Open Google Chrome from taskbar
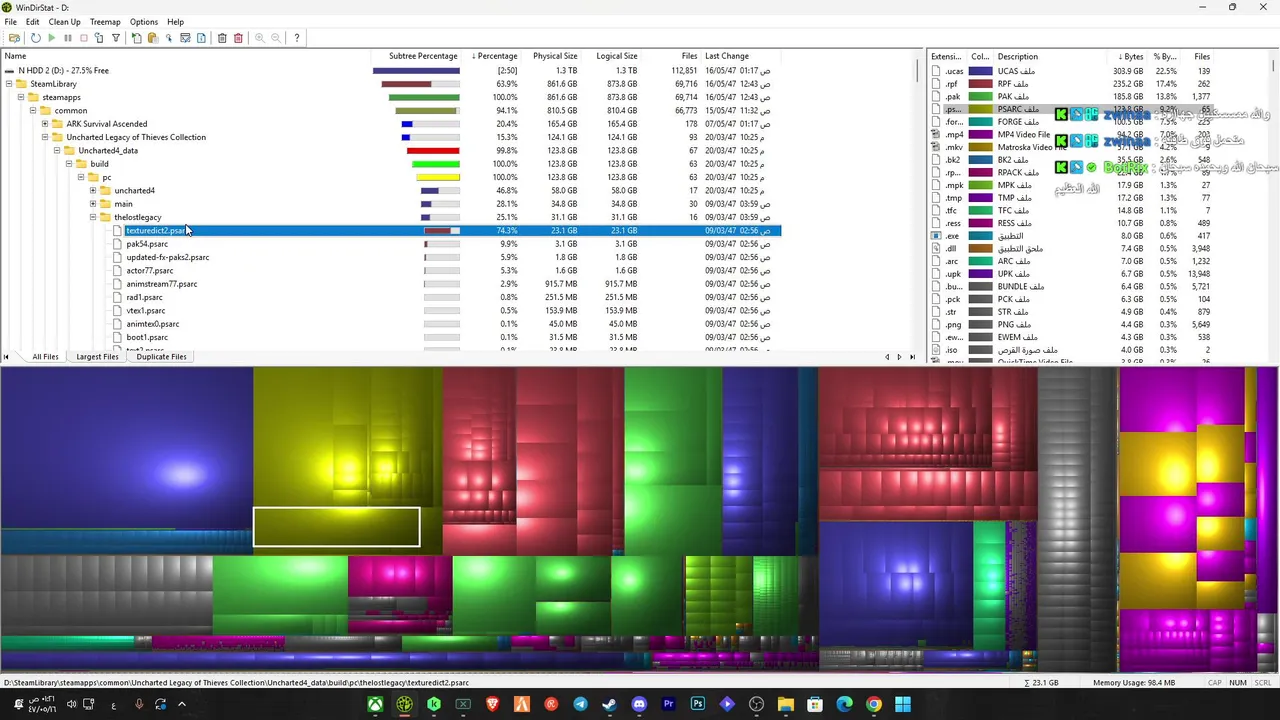Image resolution: width=1280 pixels, height=720 pixels. coord(873,705)
